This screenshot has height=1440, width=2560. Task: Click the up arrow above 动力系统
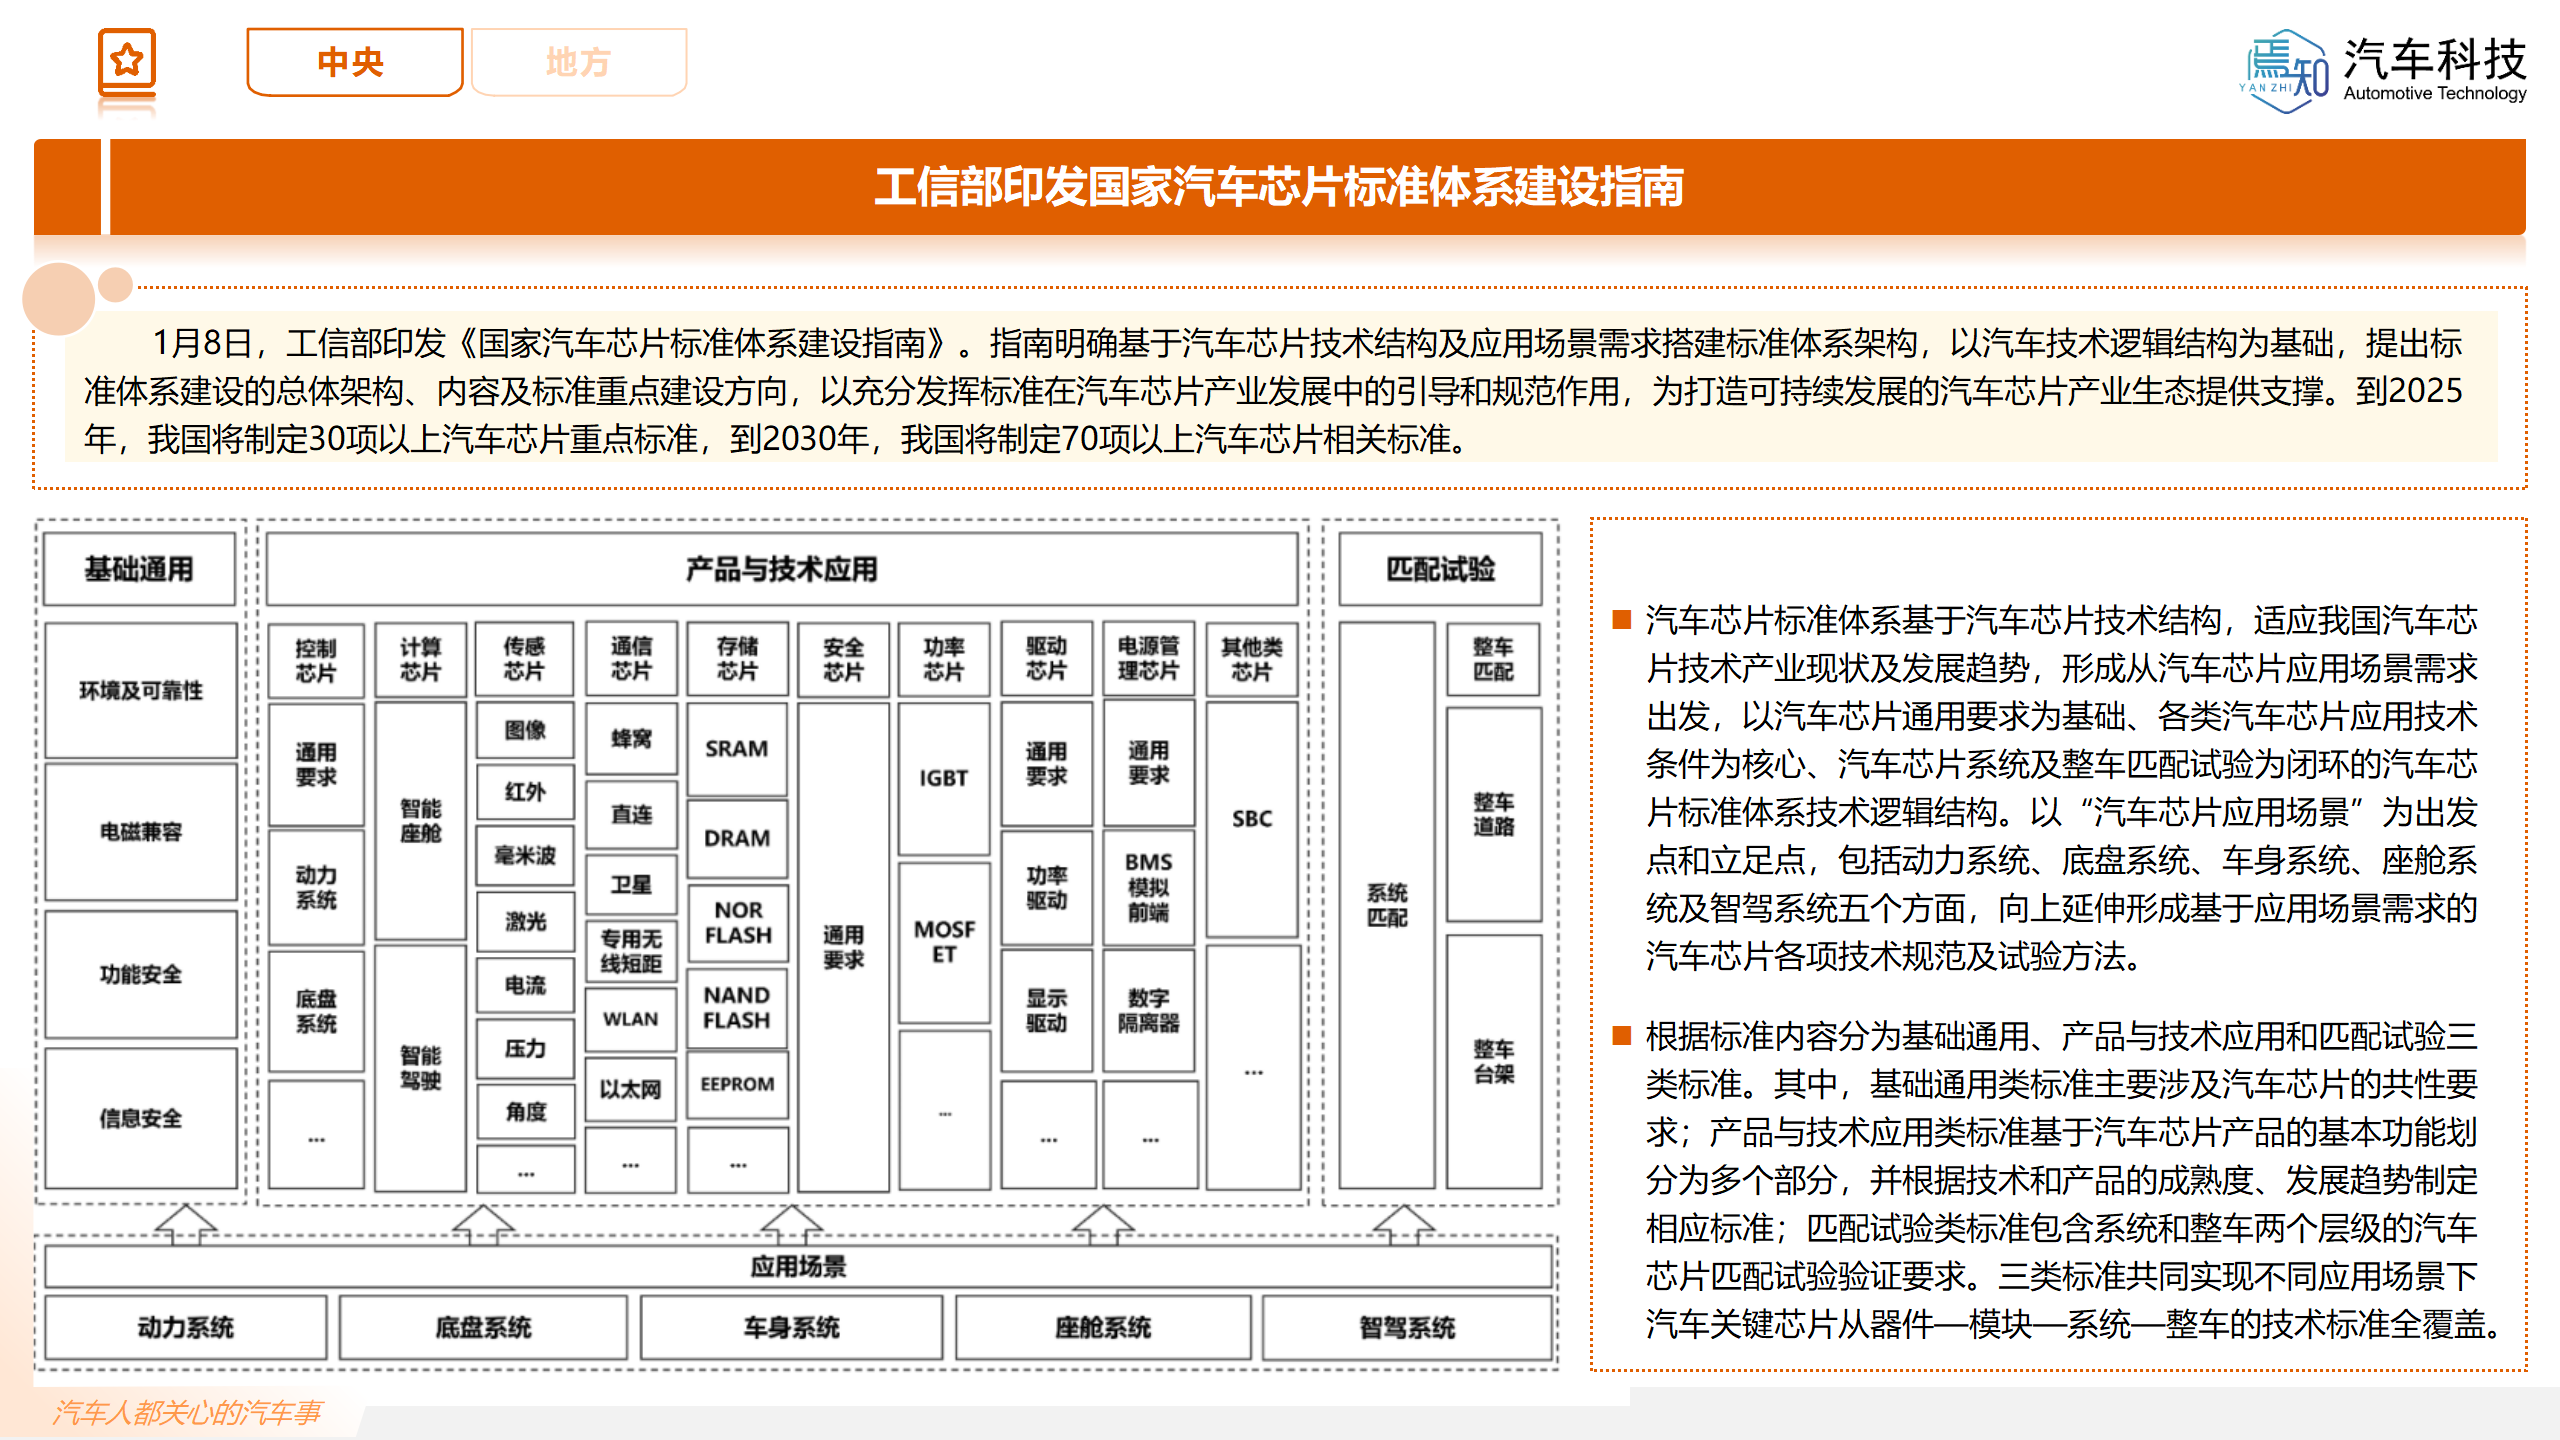coord(186,1223)
